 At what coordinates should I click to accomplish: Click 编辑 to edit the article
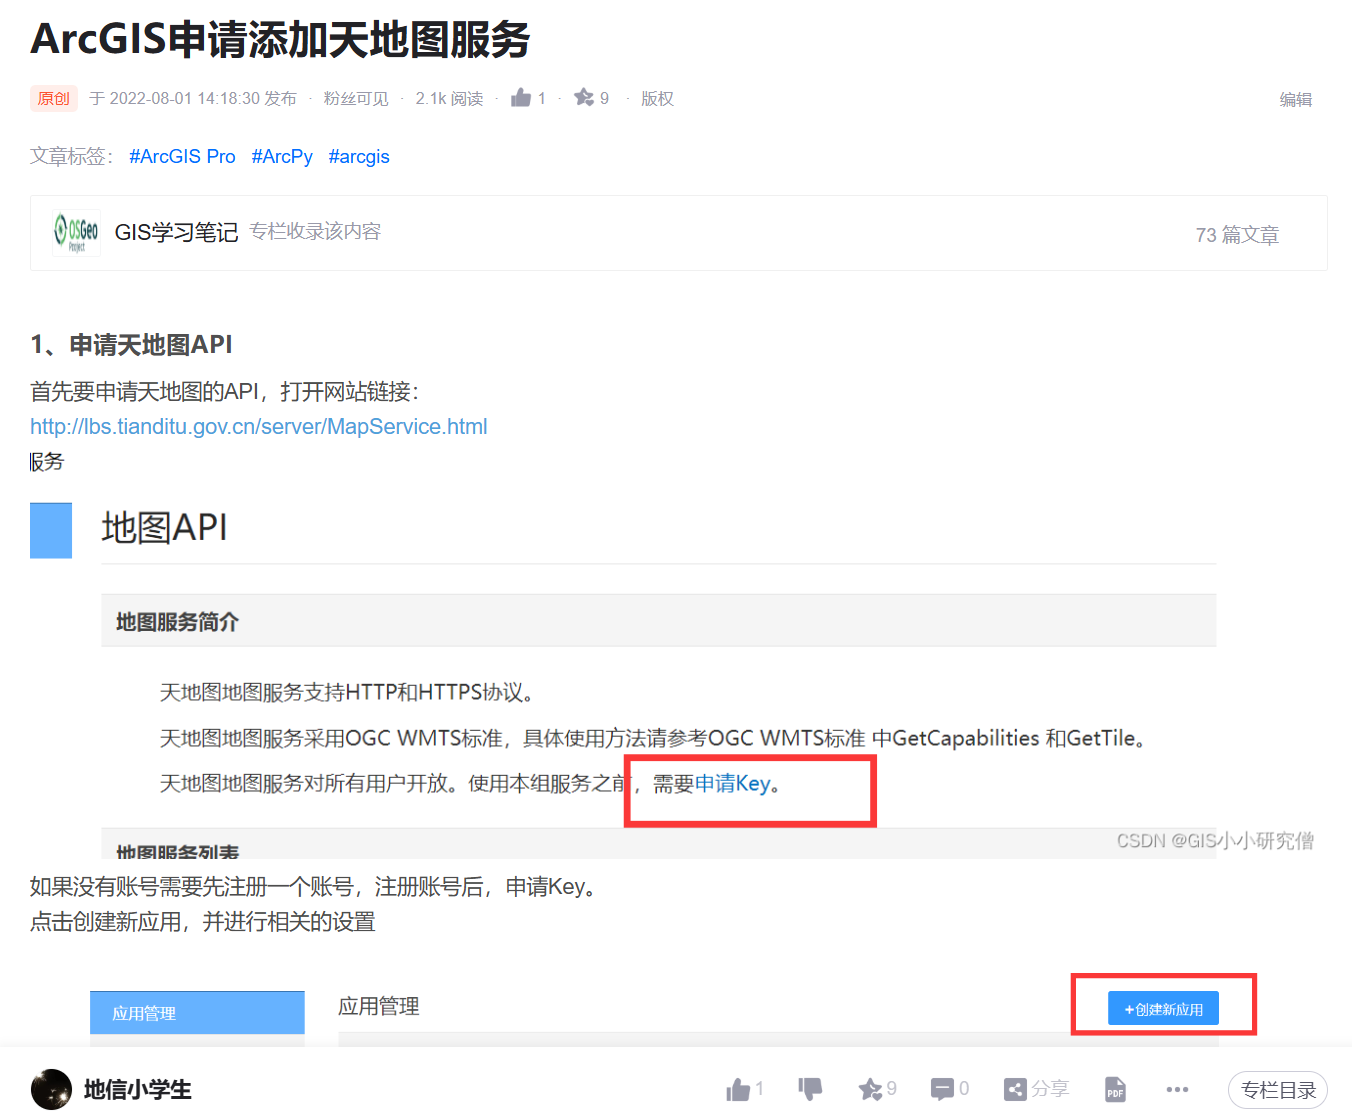pyautogui.click(x=1296, y=99)
